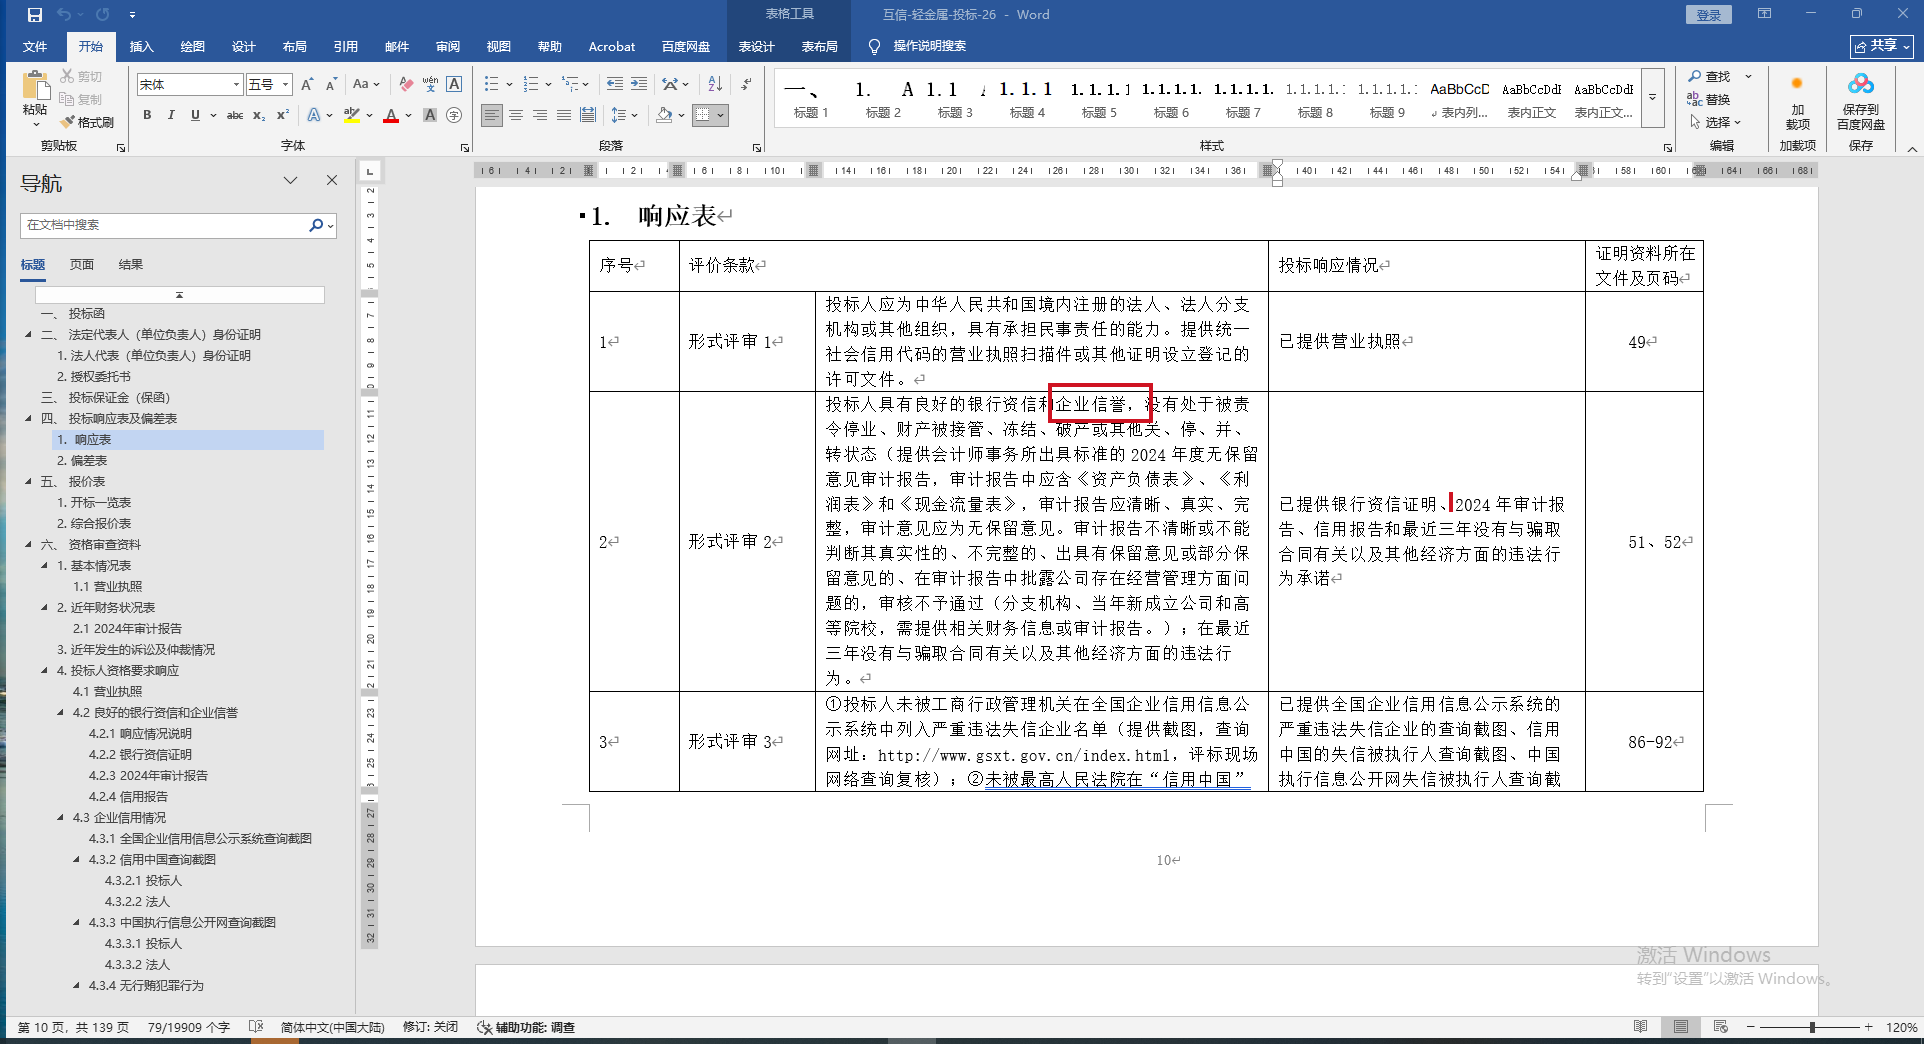1924x1044 pixels.
Task: Go to 2. 偏差表 in navigation pane
Action: (82, 461)
